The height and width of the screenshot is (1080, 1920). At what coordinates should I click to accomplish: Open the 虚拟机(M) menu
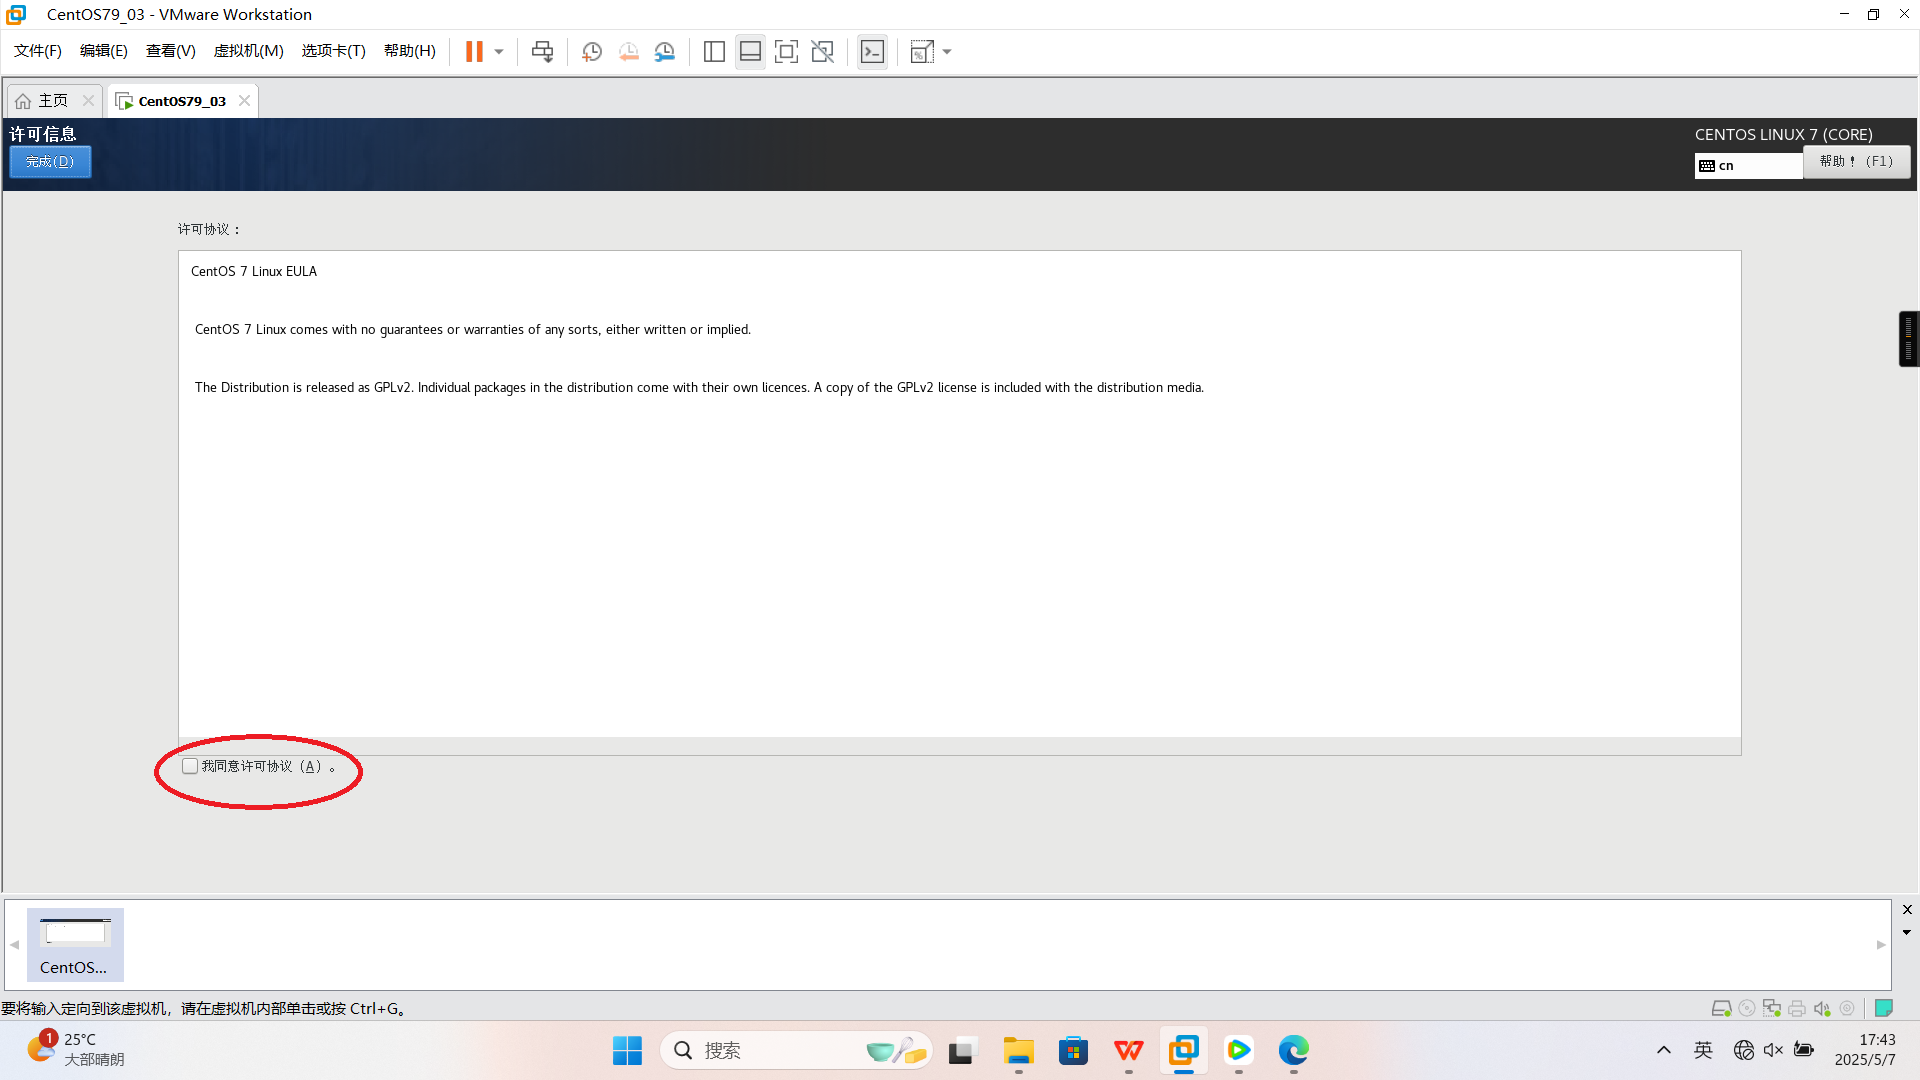pos(249,51)
